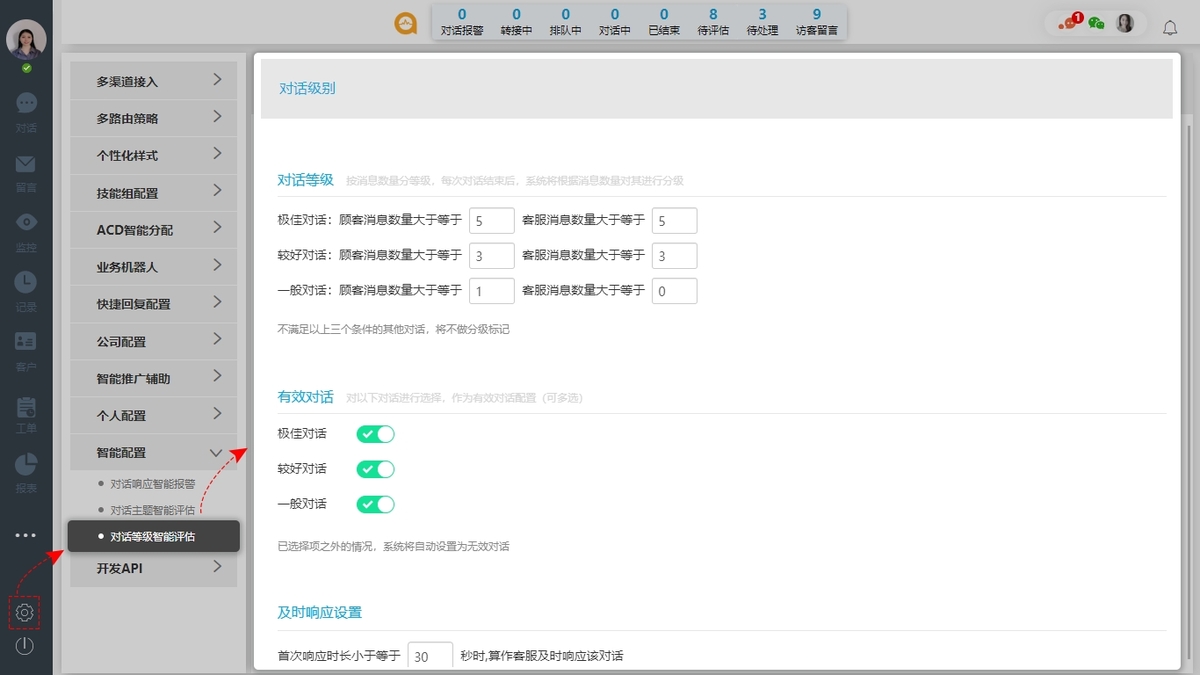Toggle off 一般对话 as effective conversation
1200x675 pixels.
coord(374,503)
